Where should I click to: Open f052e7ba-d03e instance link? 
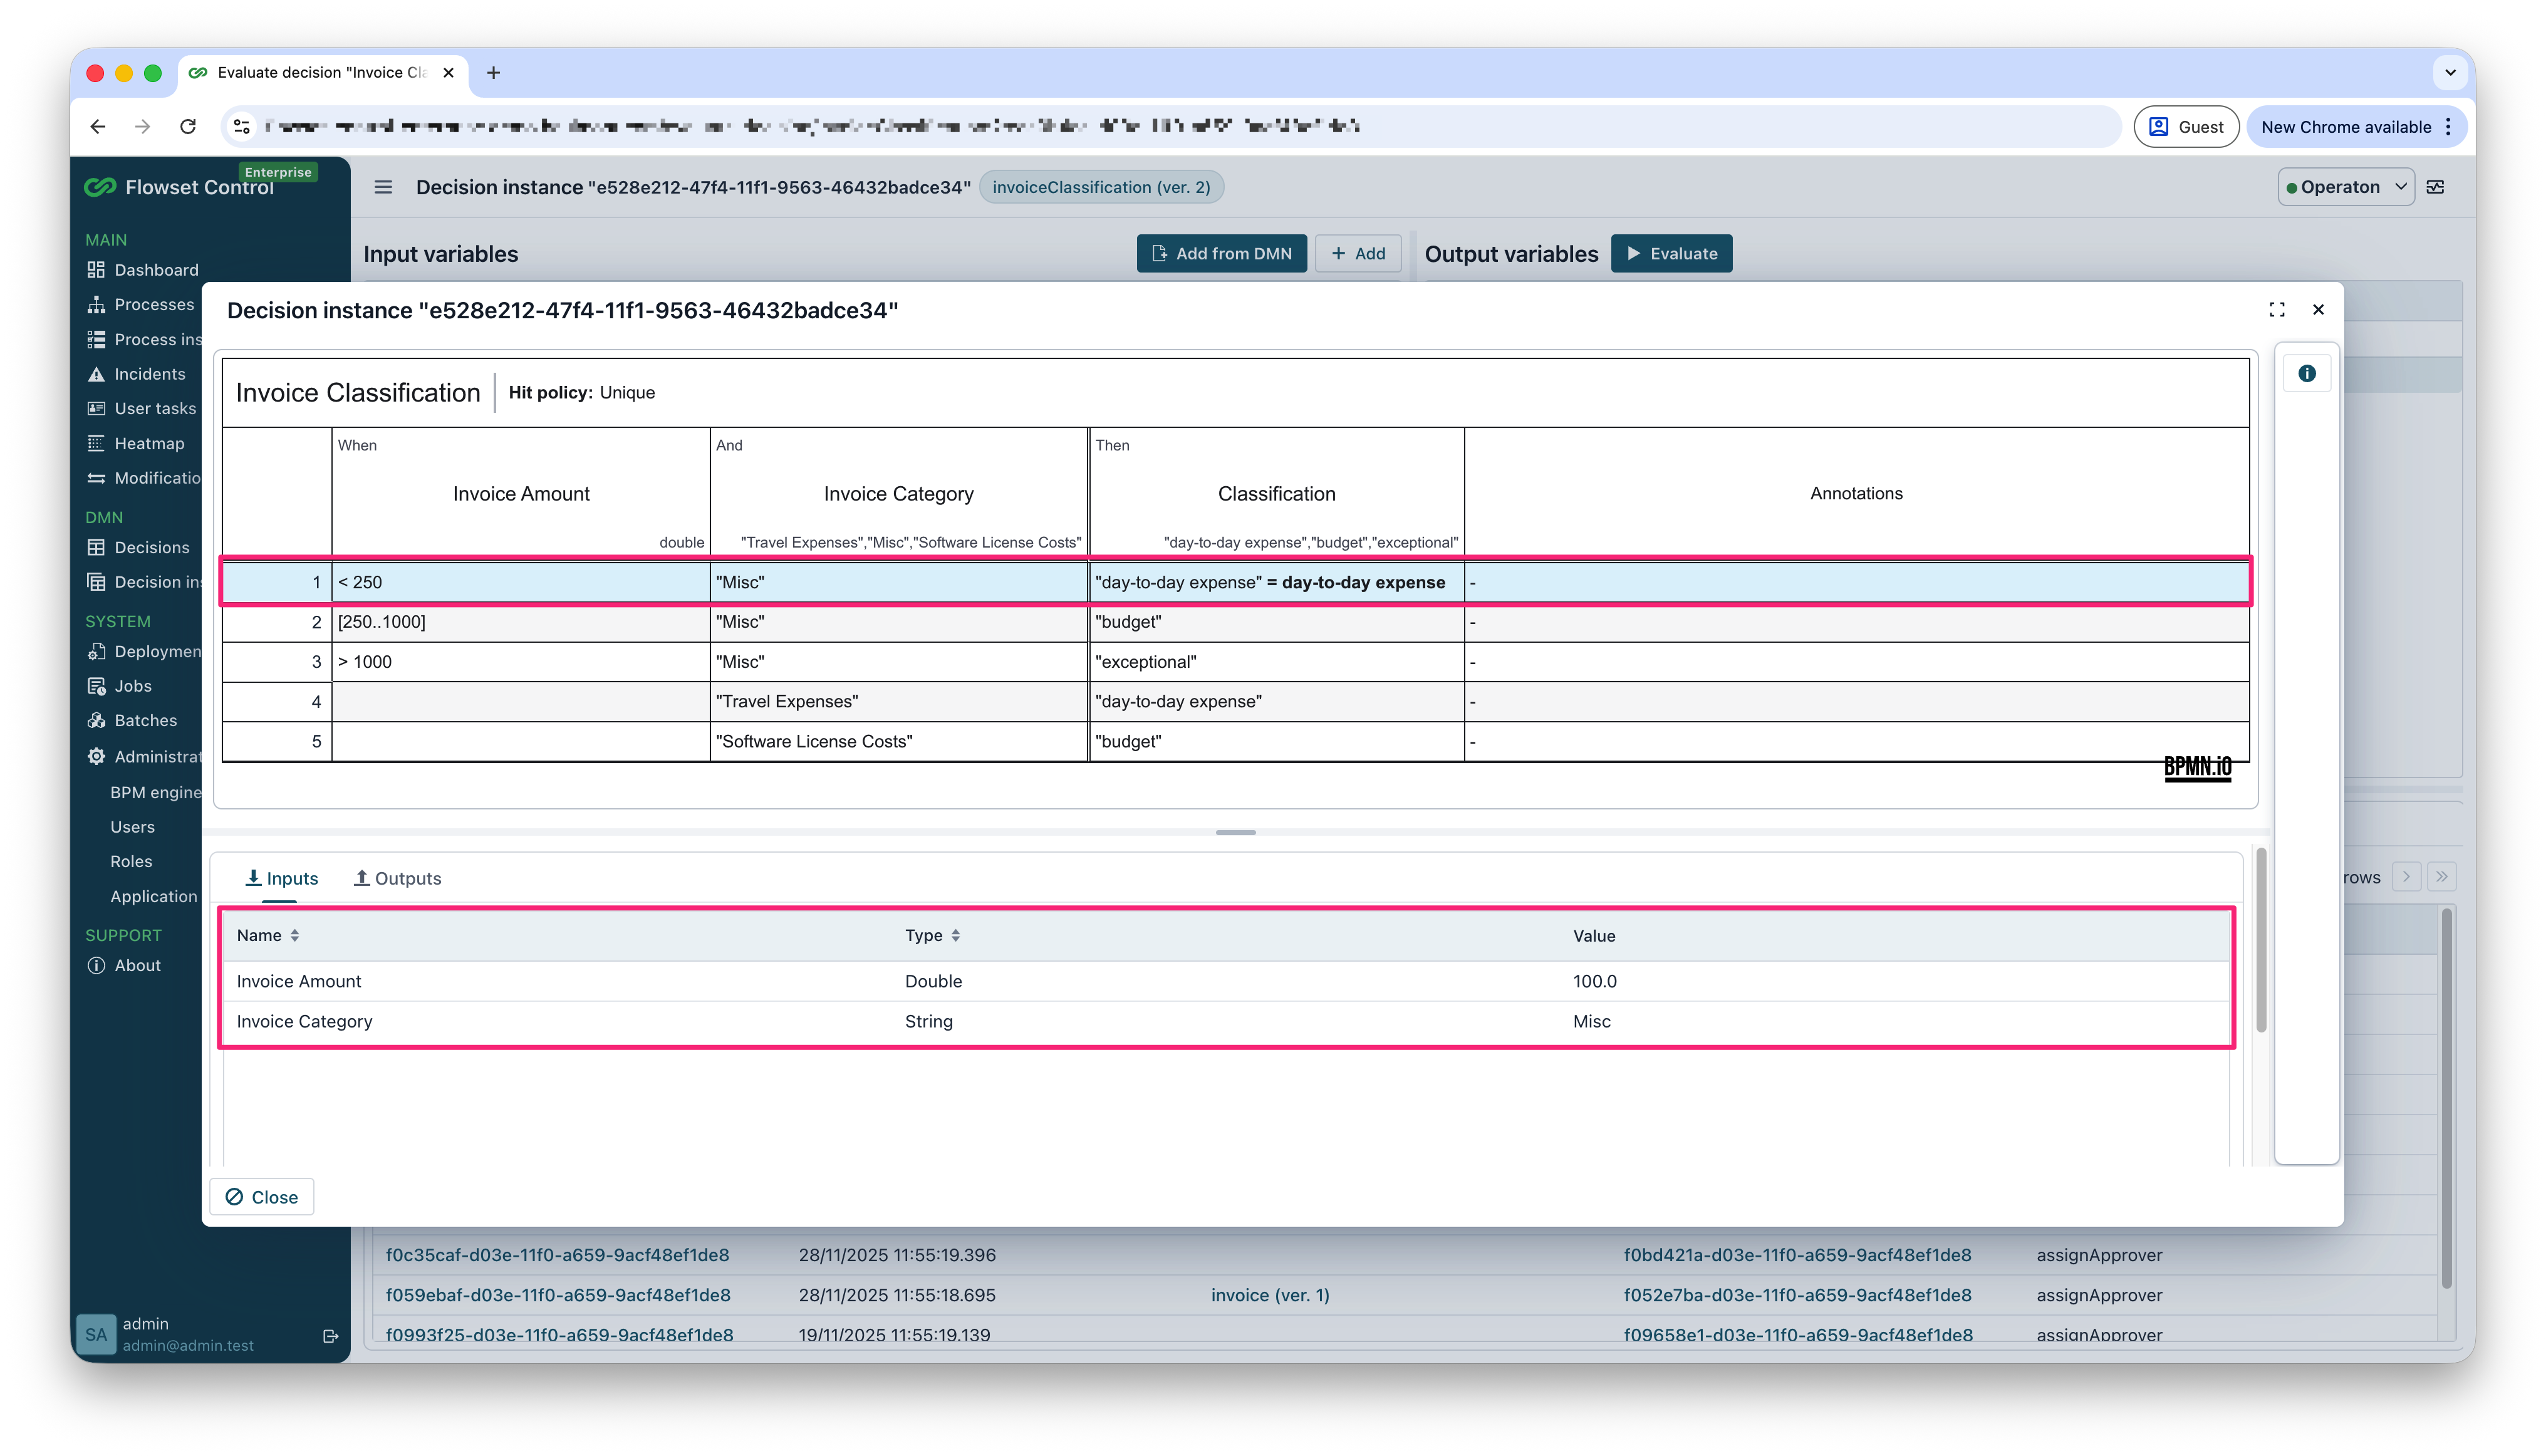coord(1797,1295)
